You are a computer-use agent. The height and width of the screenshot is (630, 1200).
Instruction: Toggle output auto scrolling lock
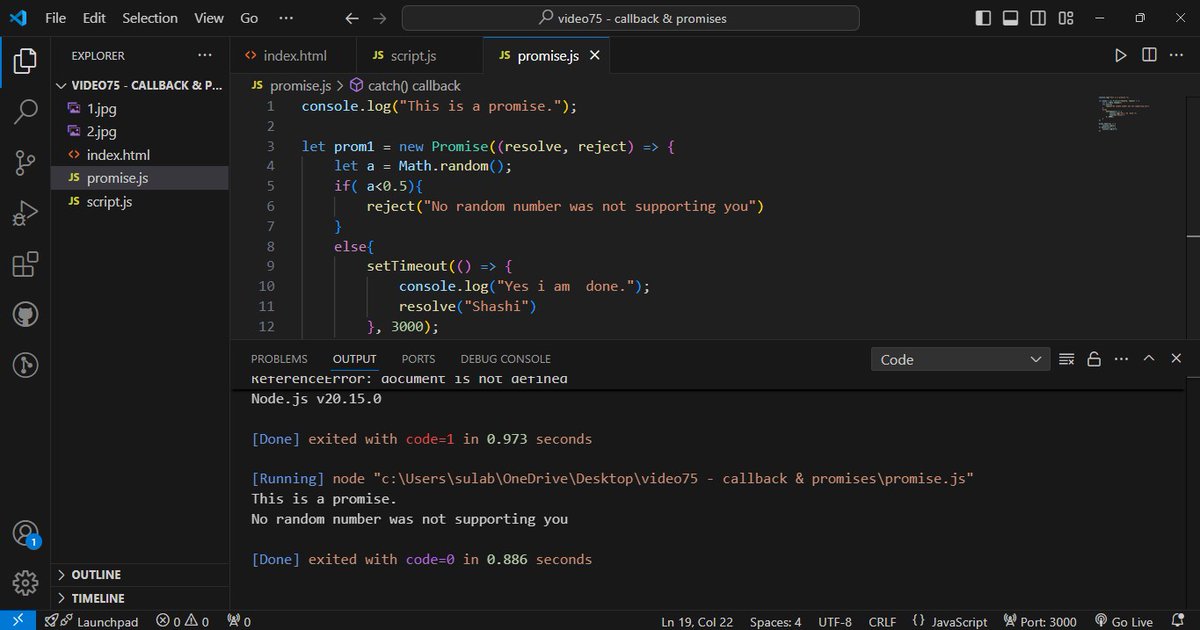[x=1094, y=359]
